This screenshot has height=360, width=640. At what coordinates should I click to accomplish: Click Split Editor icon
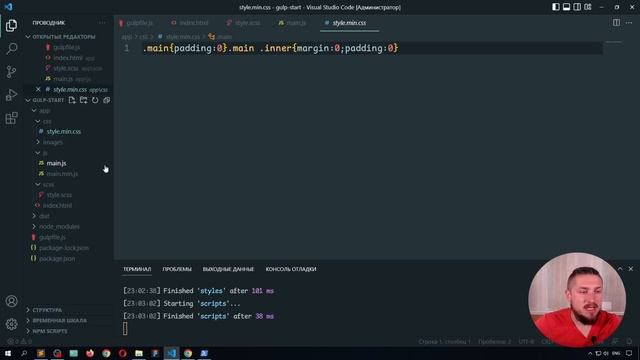[616, 23]
